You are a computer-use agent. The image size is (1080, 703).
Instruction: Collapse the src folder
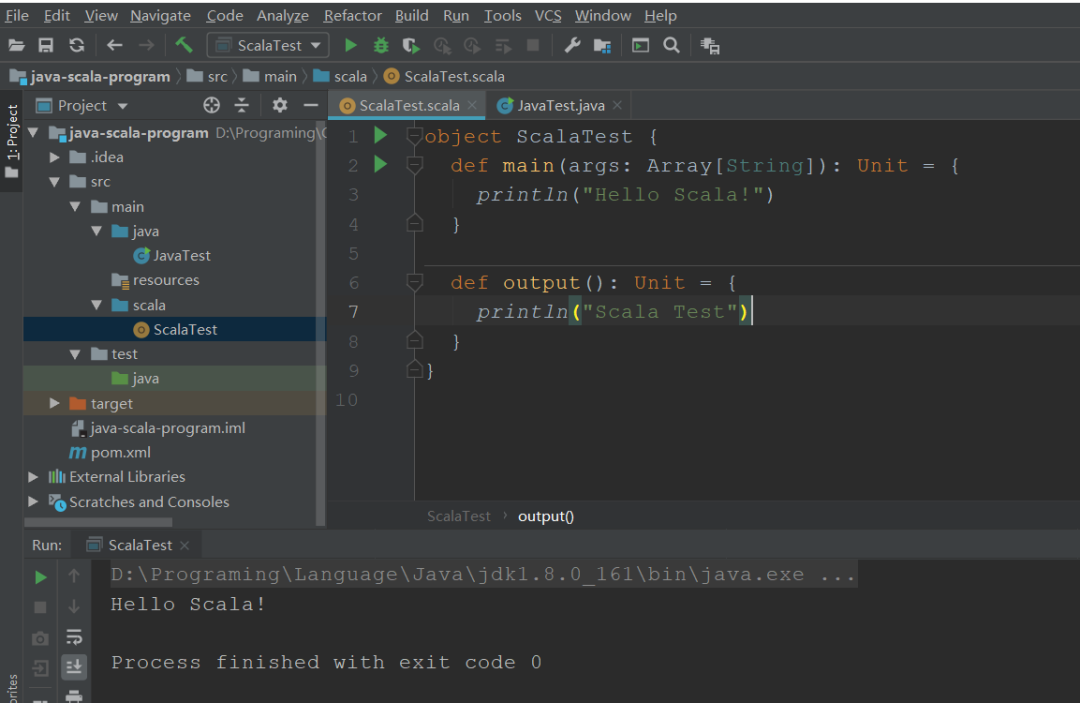[x=54, y=182]
